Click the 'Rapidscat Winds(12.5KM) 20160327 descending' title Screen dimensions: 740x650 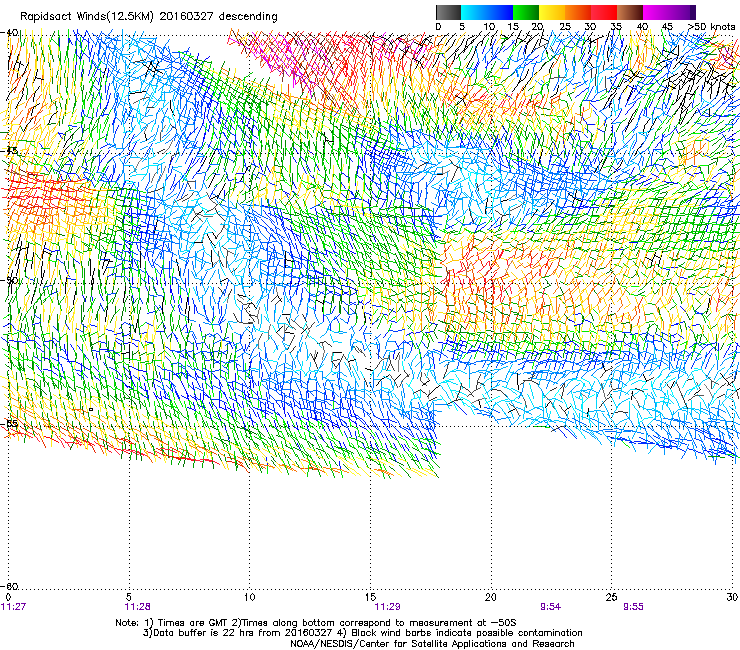149,17
